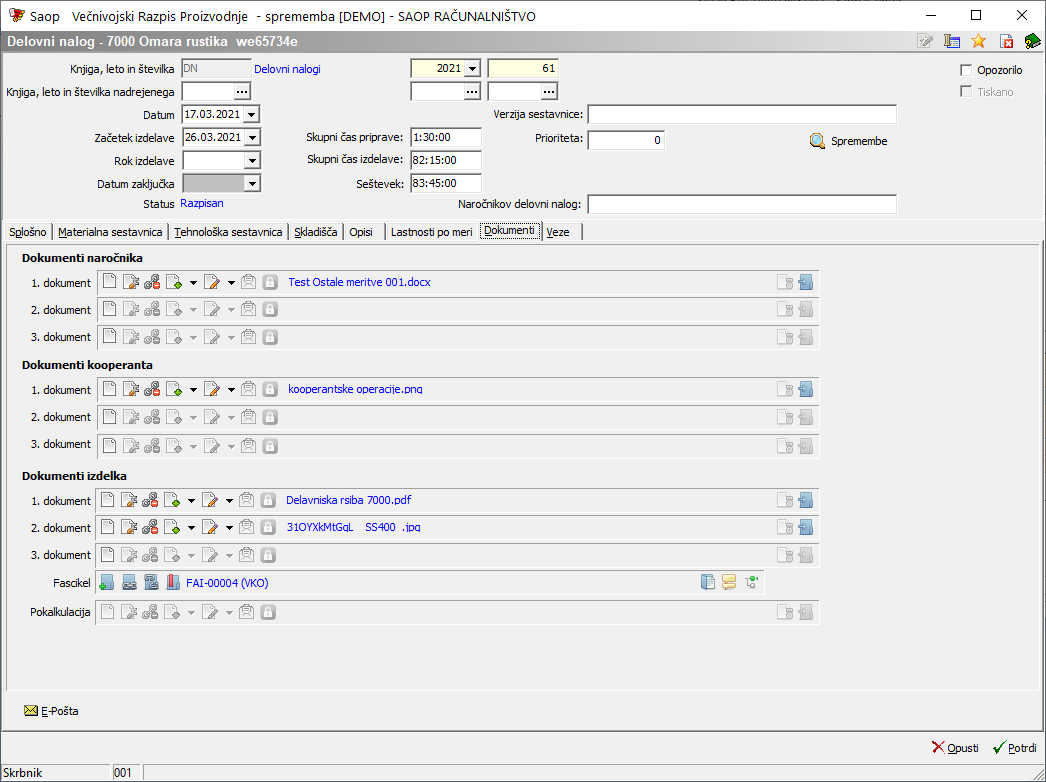Click the favorites star icon
Viewport: 1046px width, 782px height.
[978, 41]
